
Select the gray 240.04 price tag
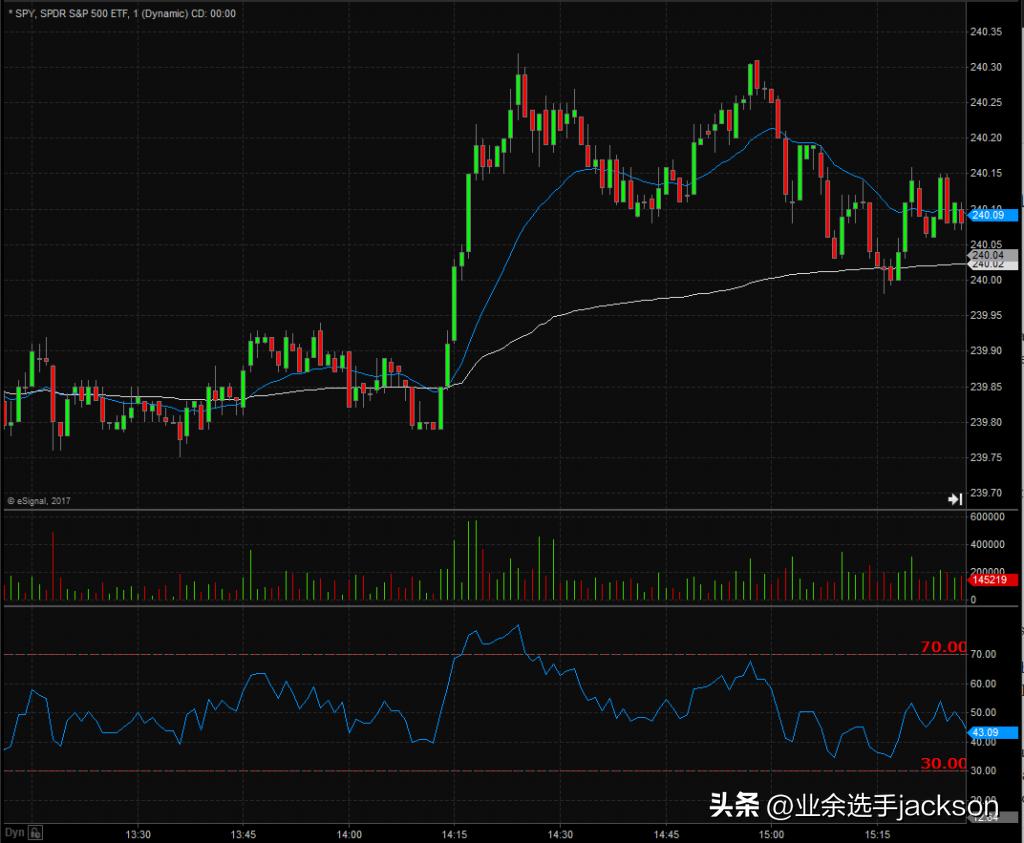(x=991, y=255)
